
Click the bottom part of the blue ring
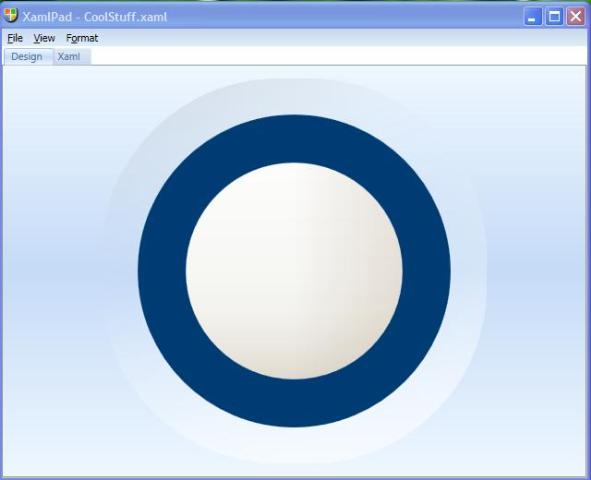point(294,403)
